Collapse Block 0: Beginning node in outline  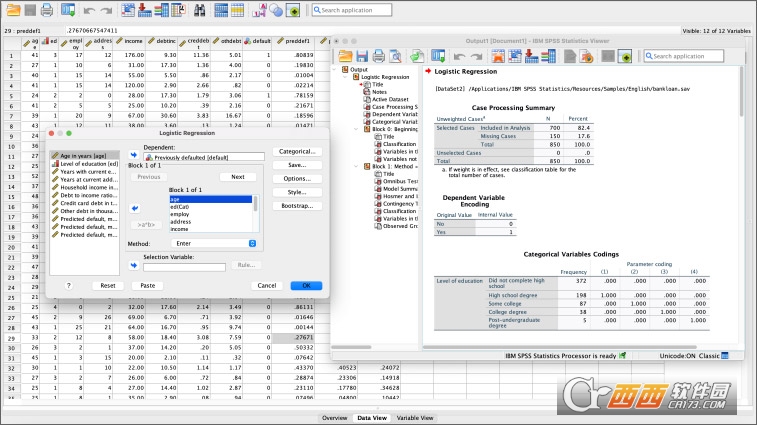(356, 129)
